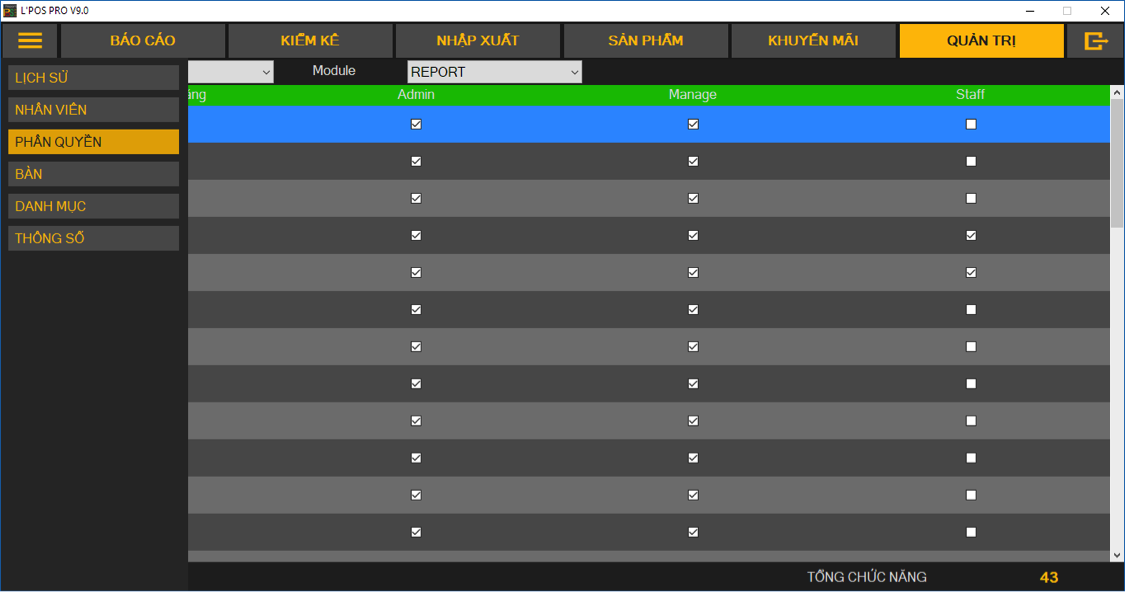Select the SẢN PHẨM tab

pyautogui.click(x=645, y=41)
